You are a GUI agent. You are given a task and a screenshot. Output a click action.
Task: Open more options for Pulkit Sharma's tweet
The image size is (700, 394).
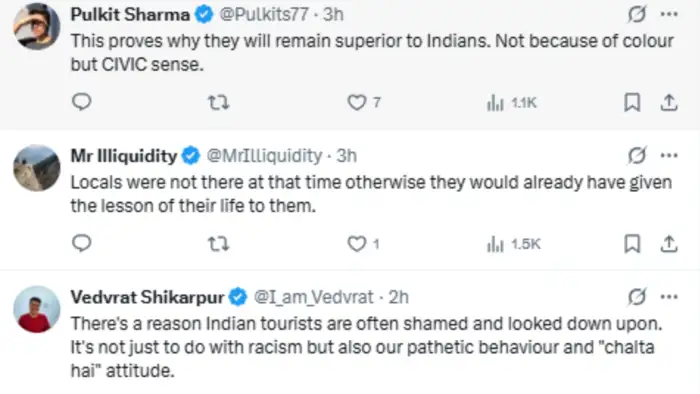point(669,14)
